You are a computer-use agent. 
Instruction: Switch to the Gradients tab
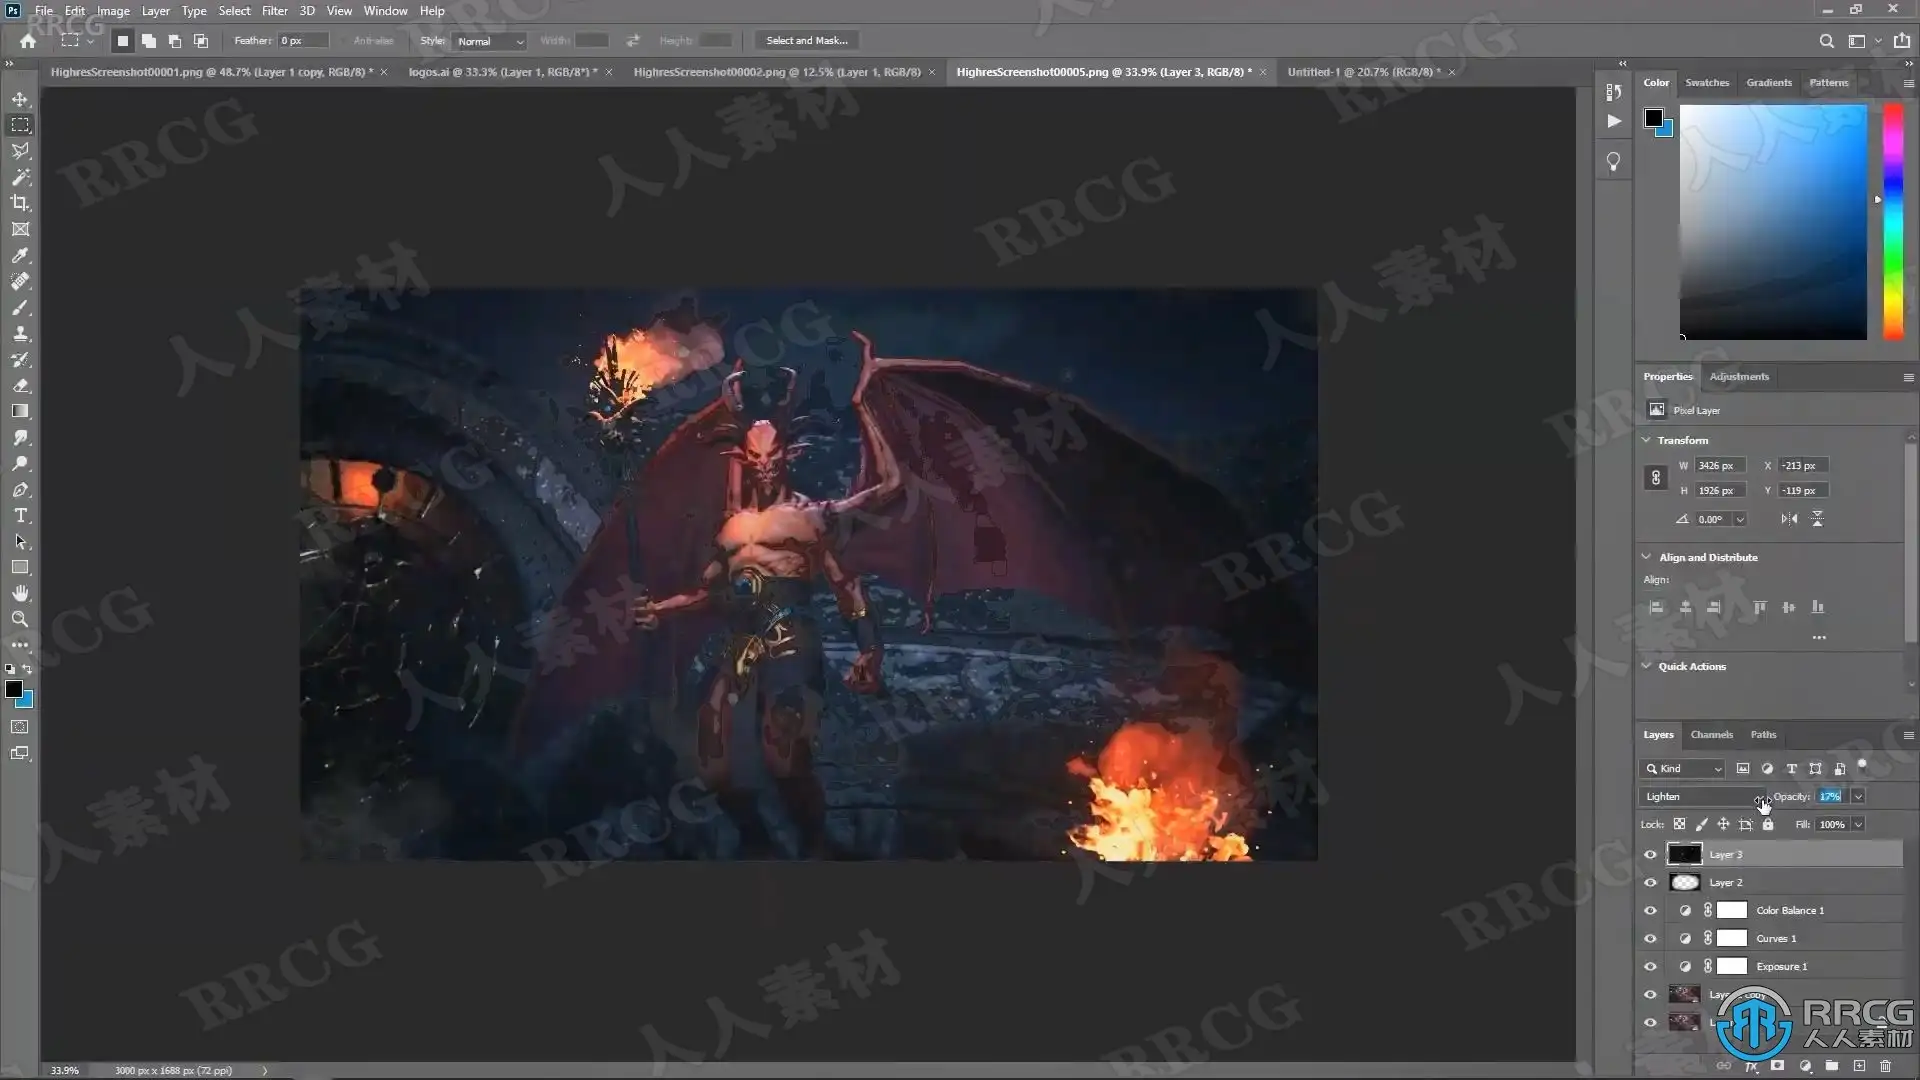[x=1769, y=83]
